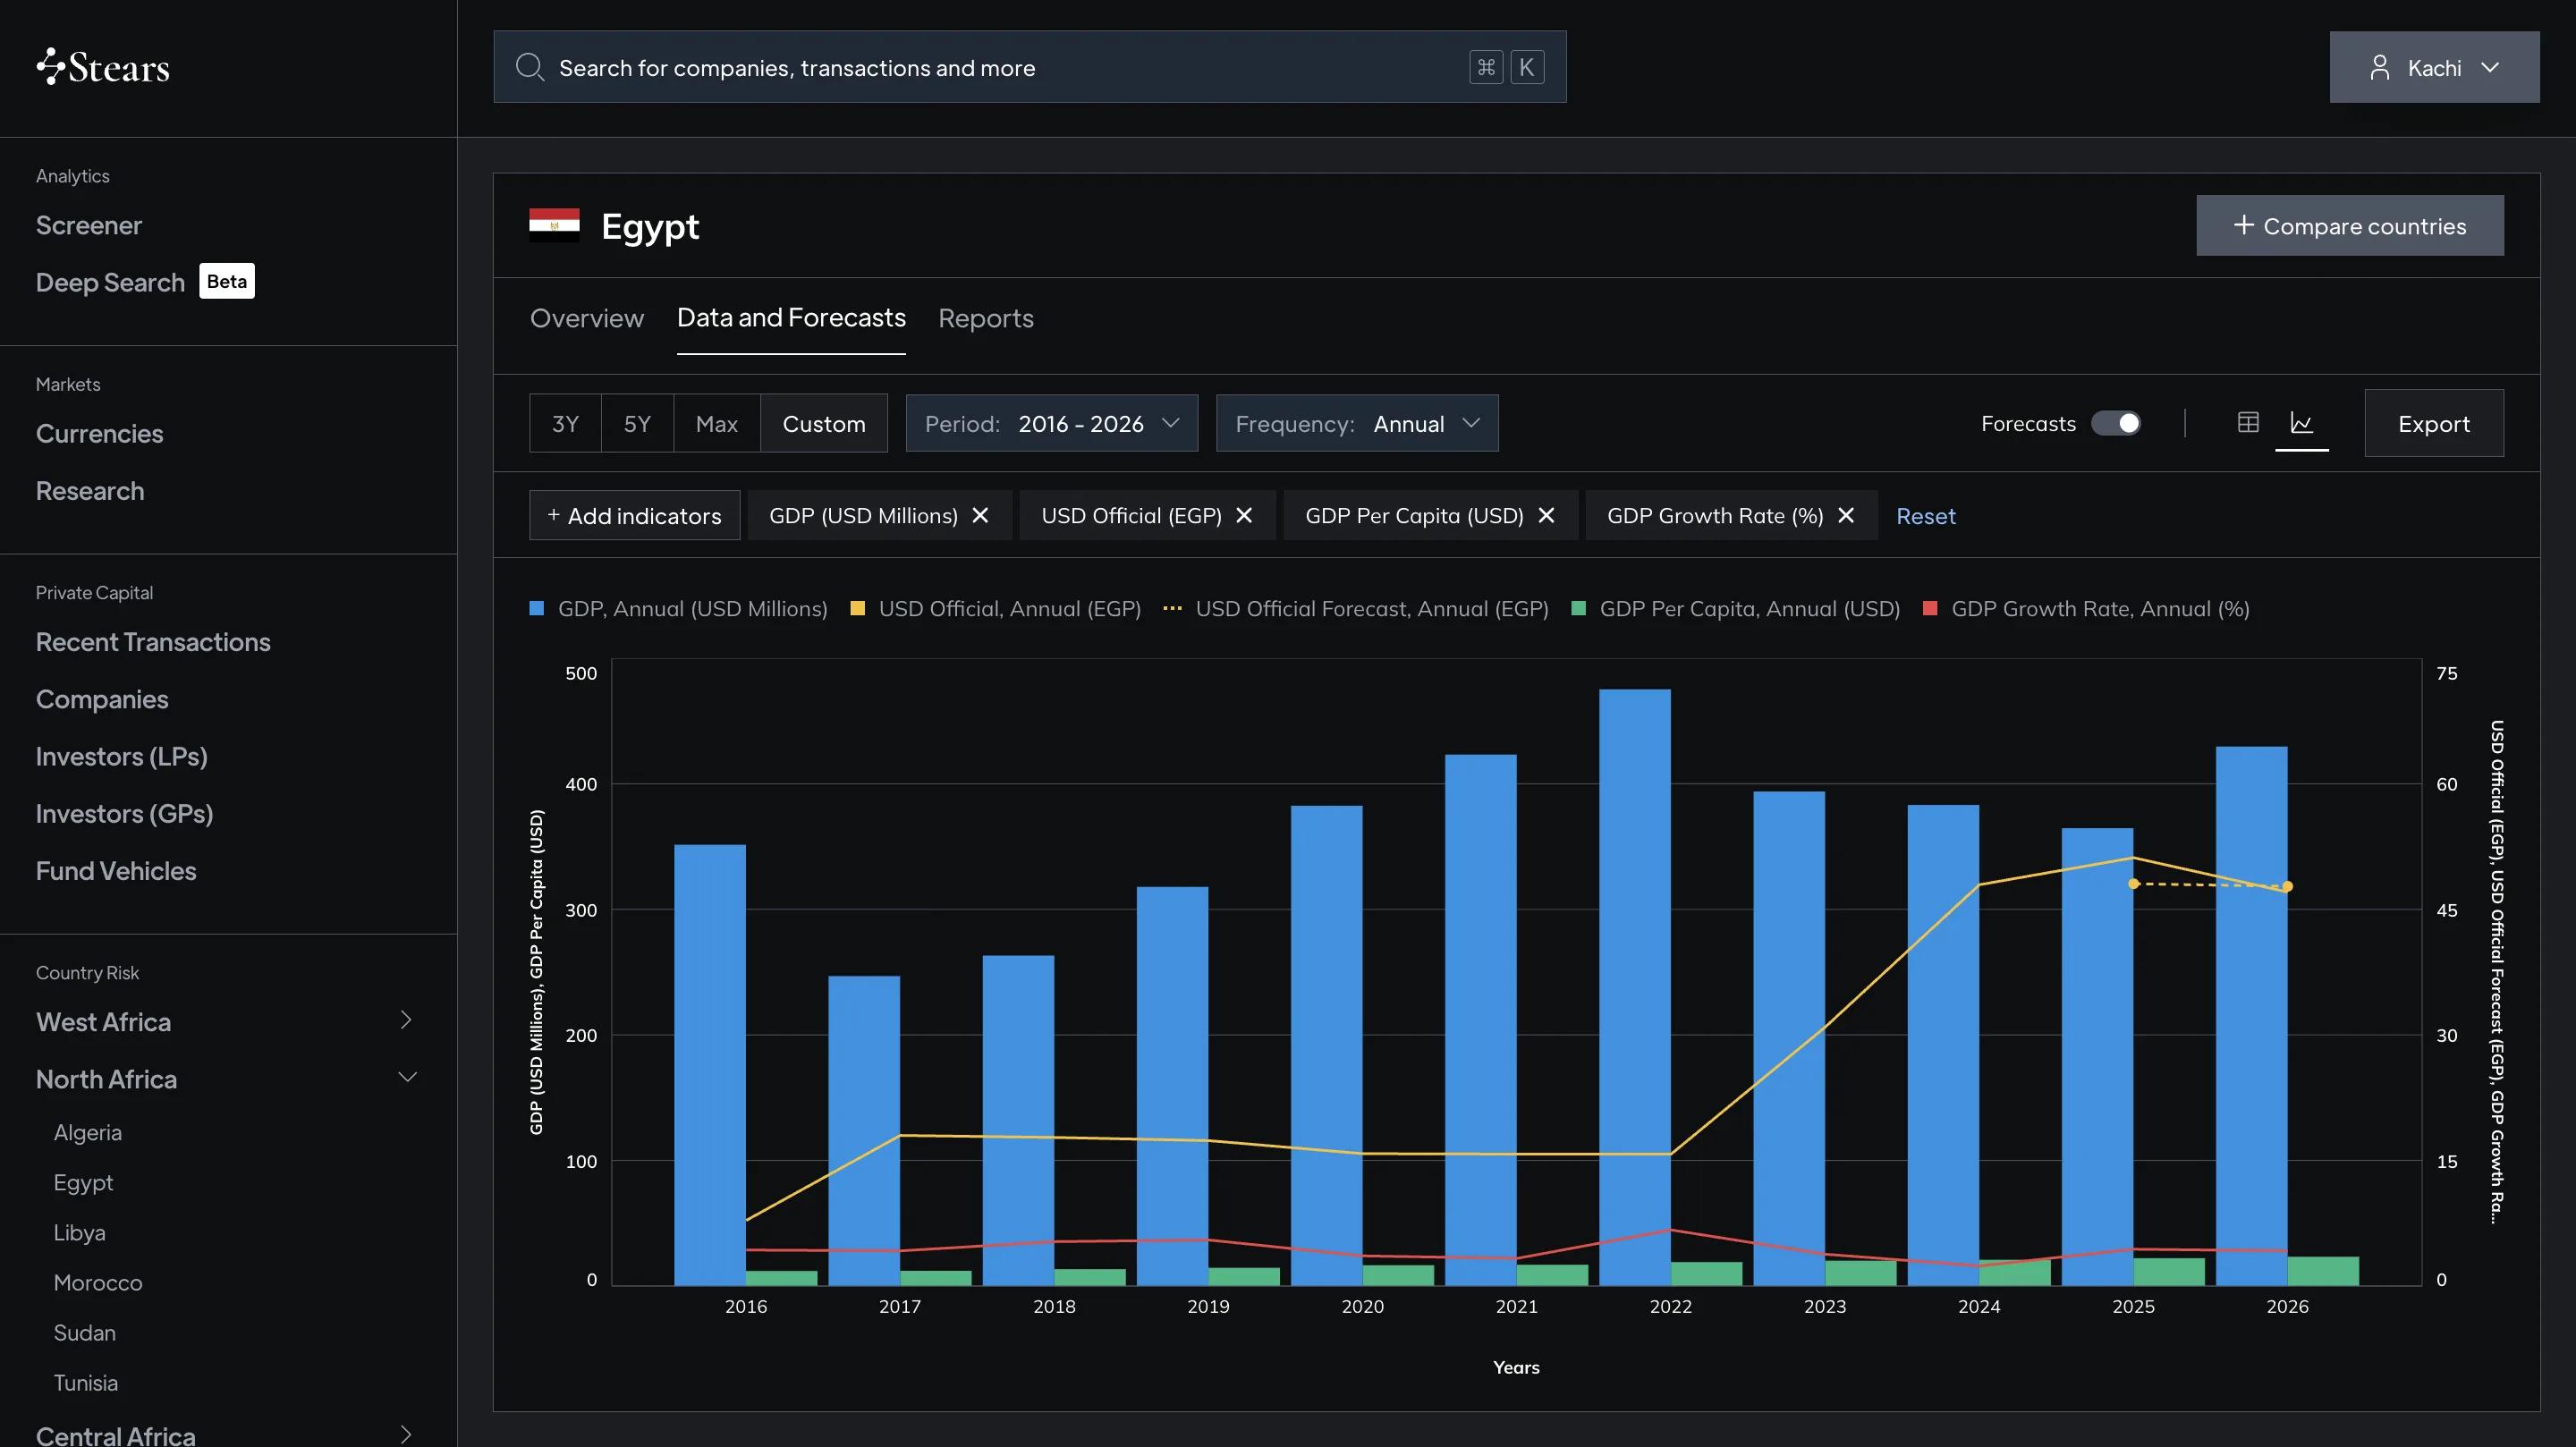Click the Command key shortcut badge
Screen dimensions: 2576x1447
1486,67
